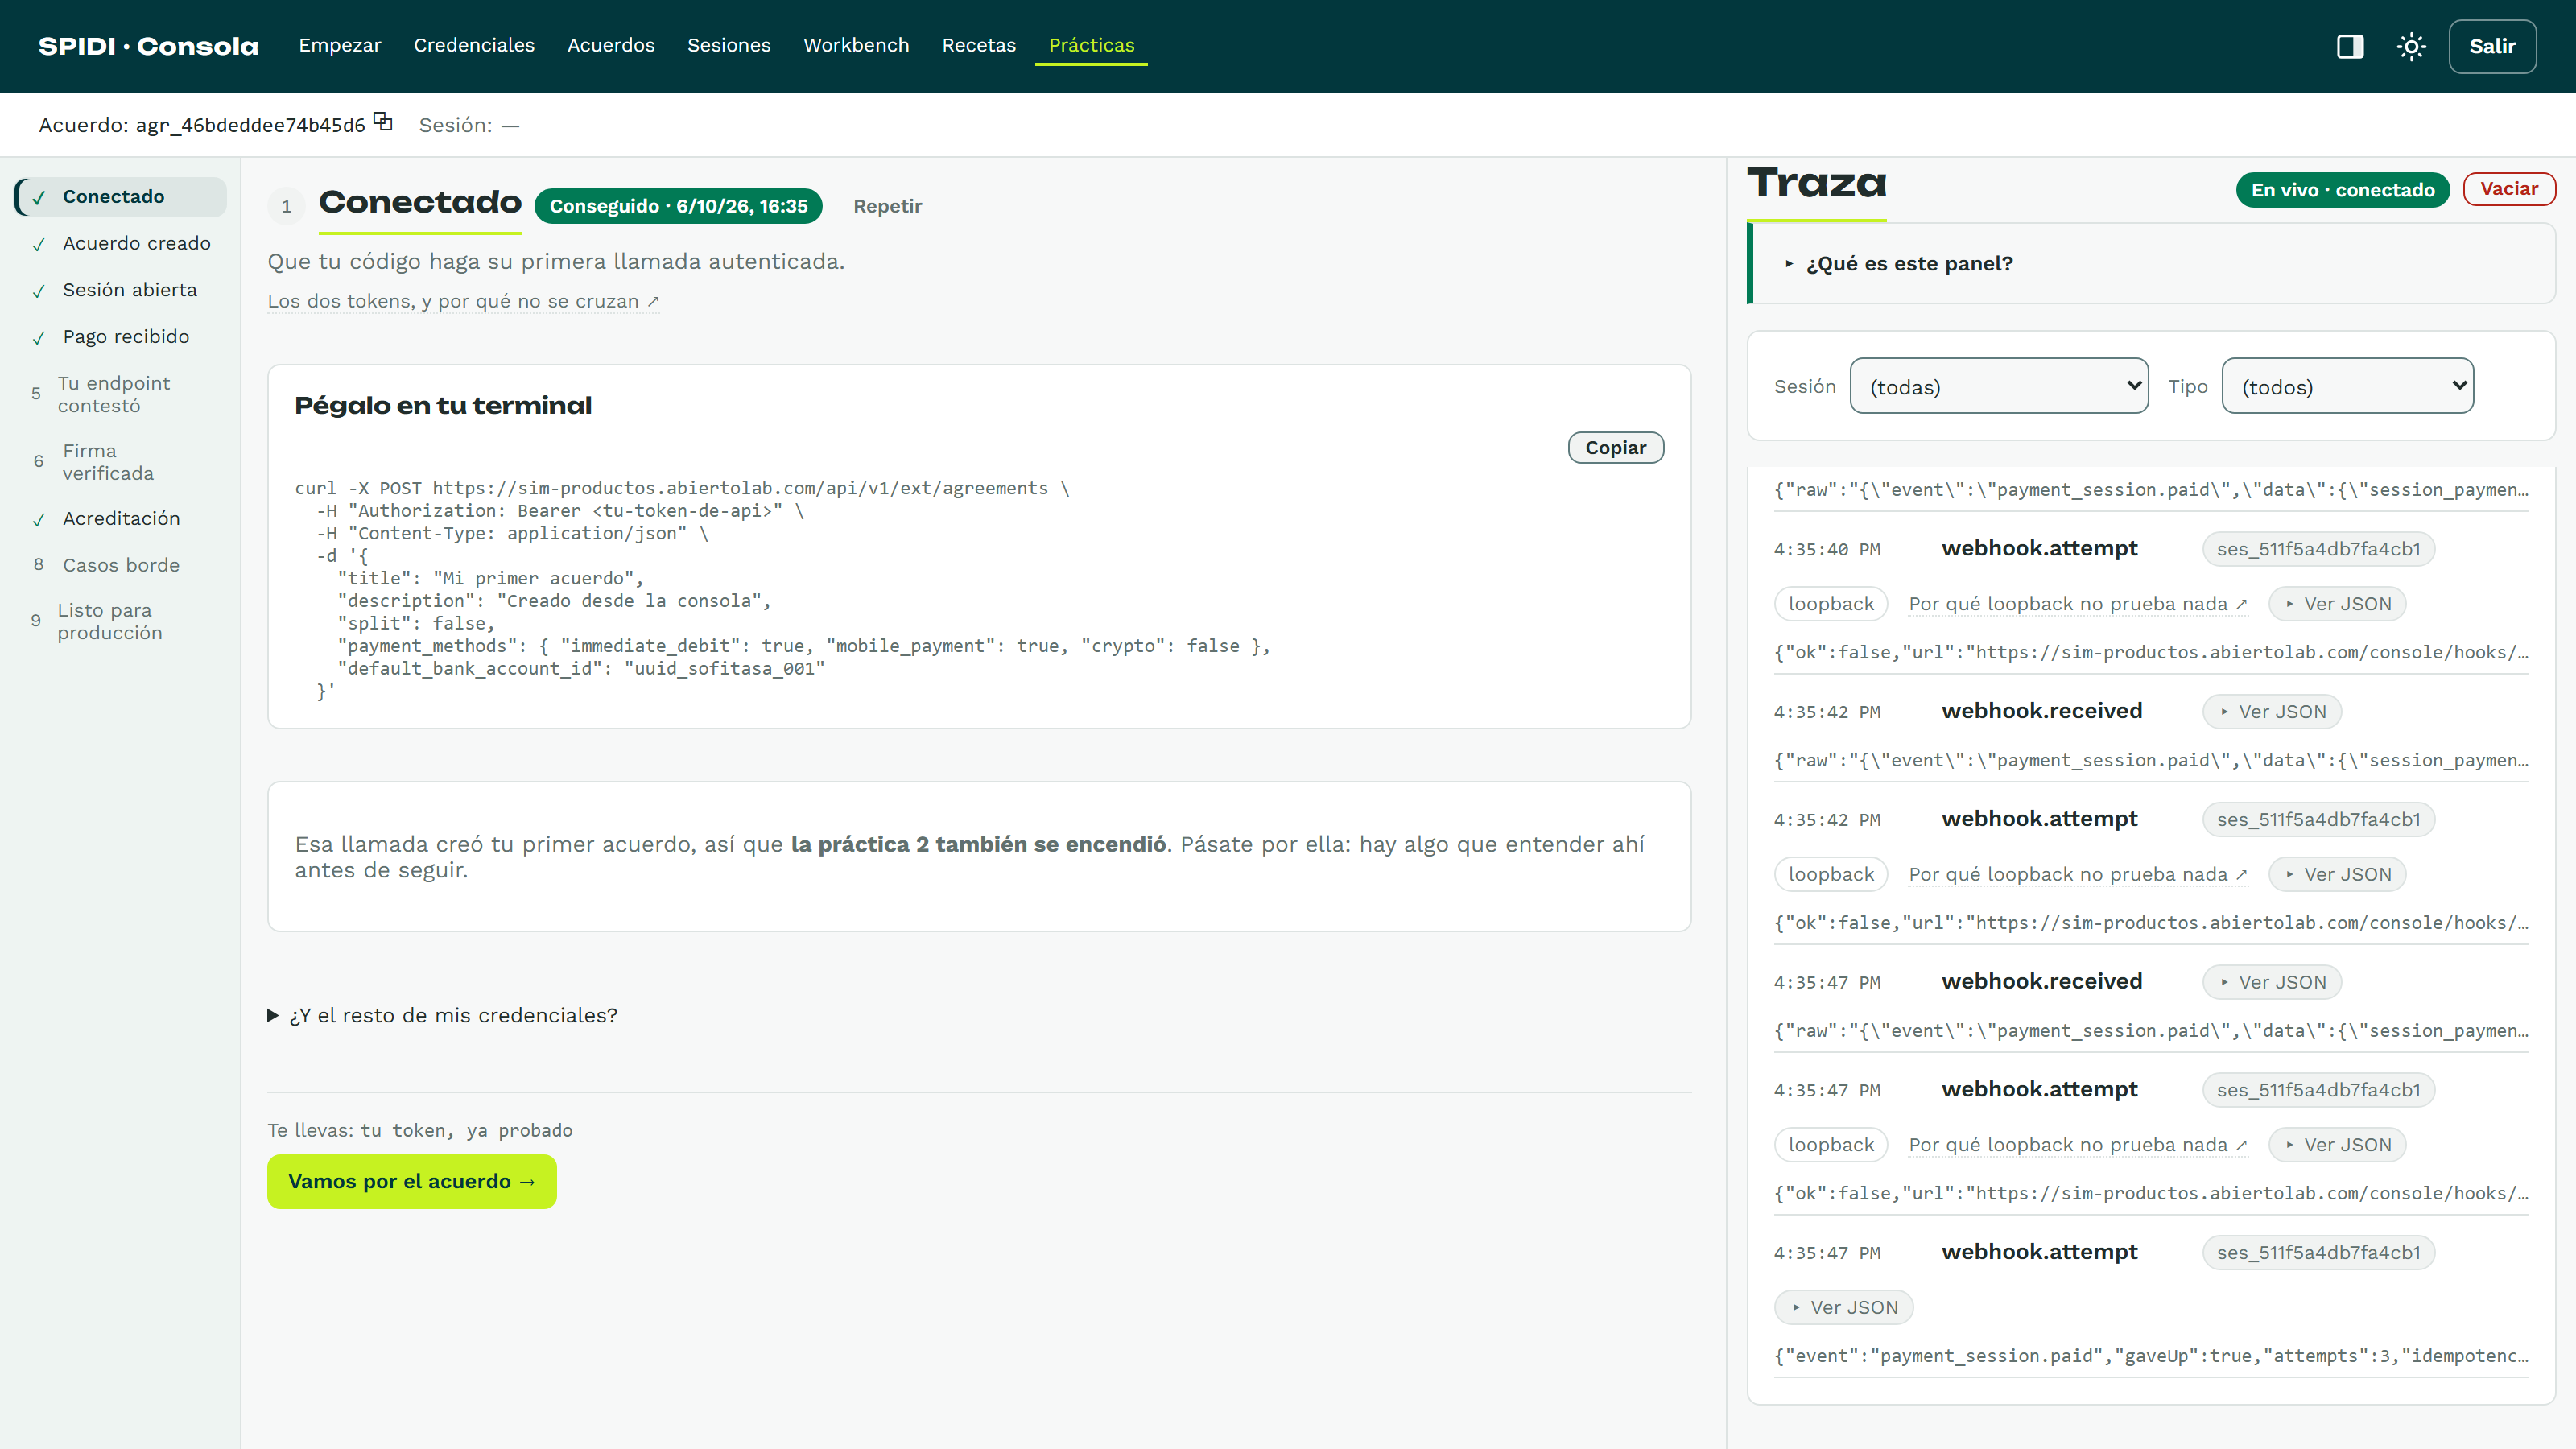The width and height of the screenshot is (2576, 1449).
Task: Copy the curl command with Copiar
Action: tap(1615, 448)
